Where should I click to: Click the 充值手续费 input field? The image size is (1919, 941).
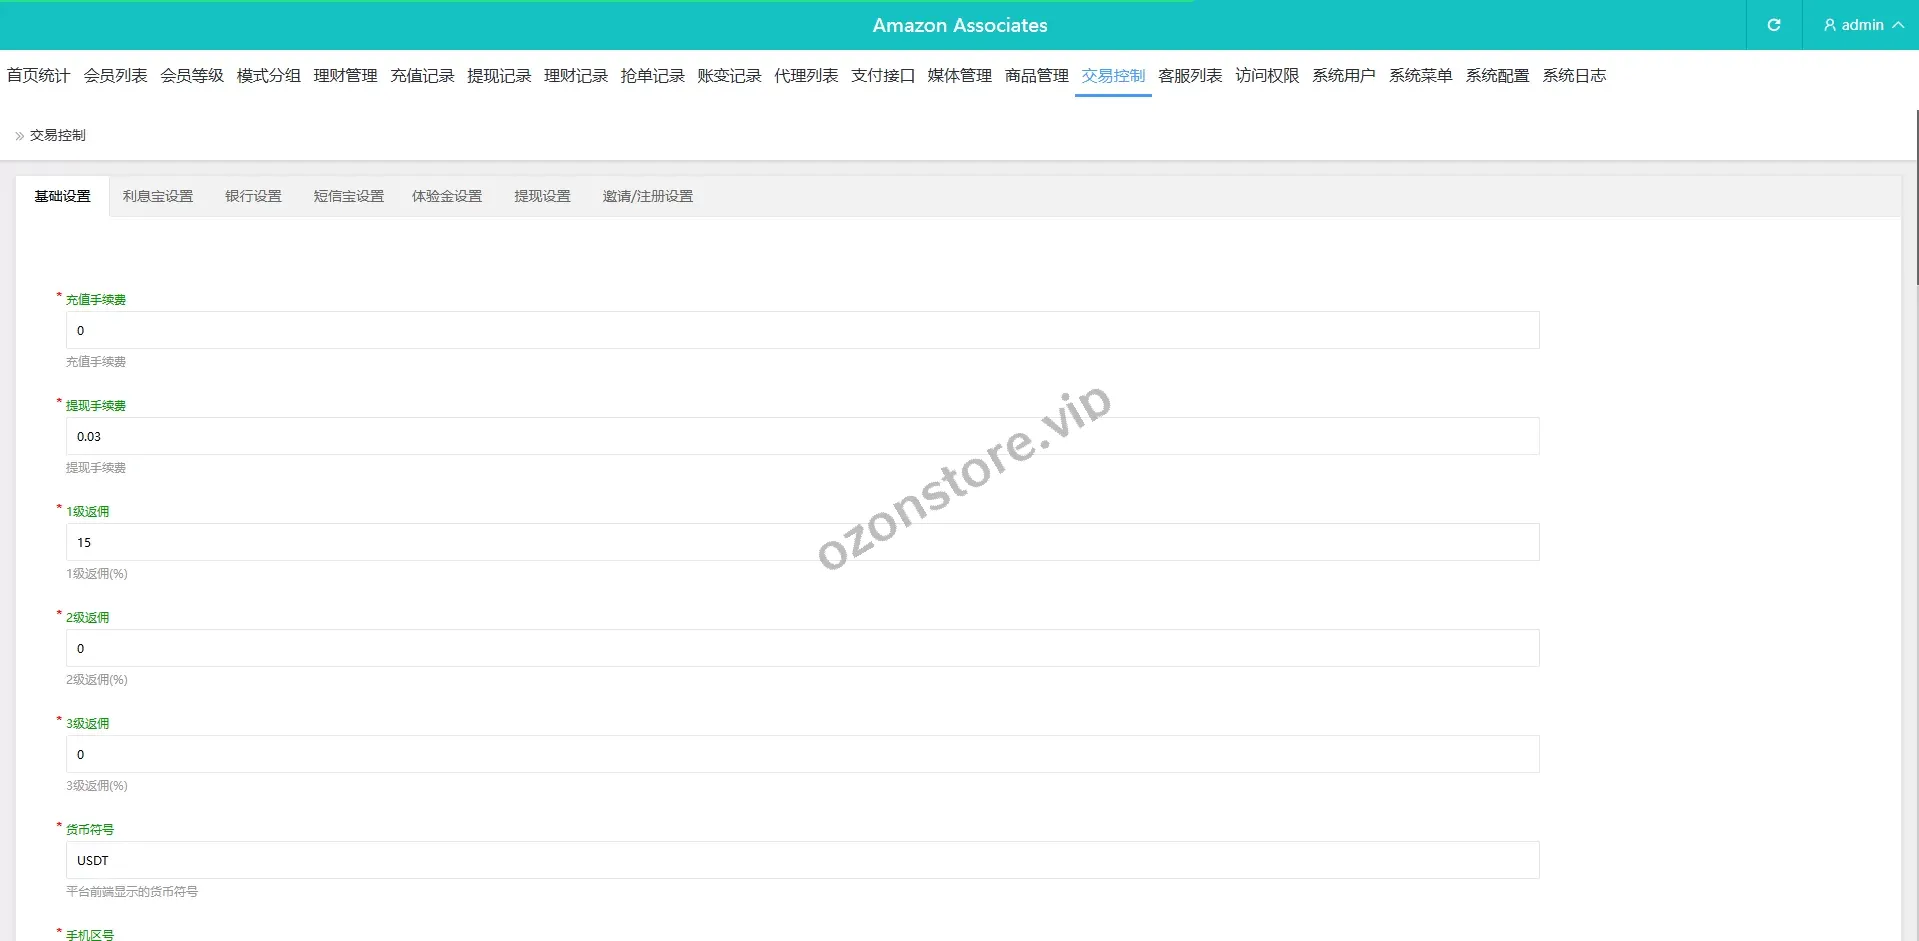pyautogui.click(x=802, y=331)
